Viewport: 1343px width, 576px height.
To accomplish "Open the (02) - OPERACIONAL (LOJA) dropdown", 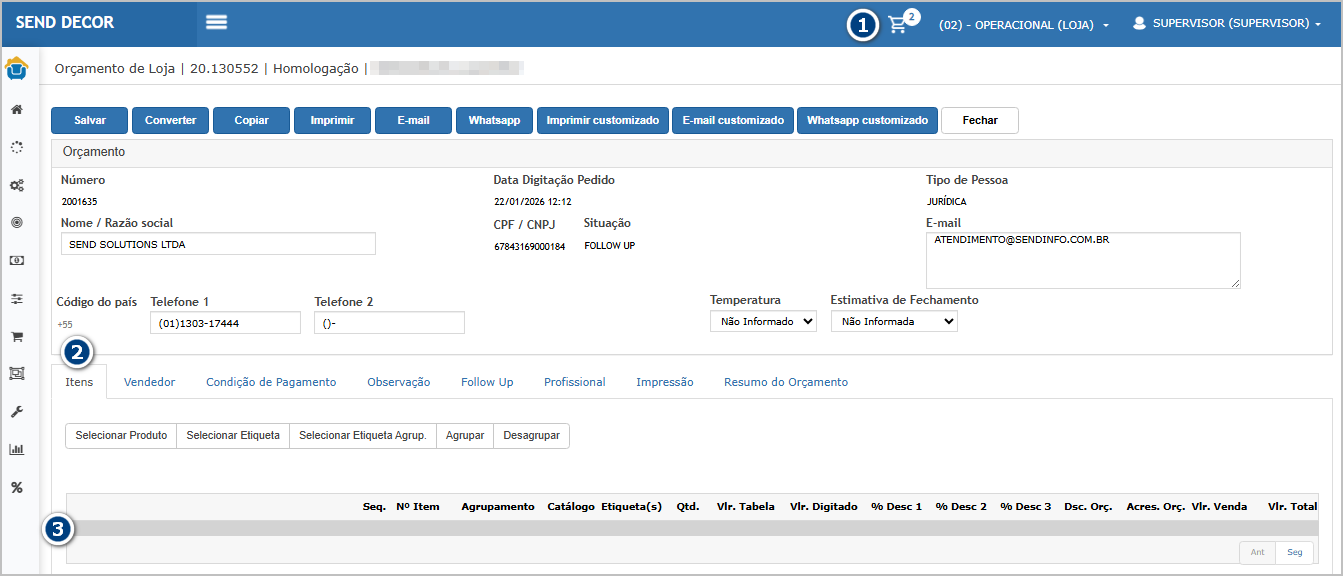I will pos(1023,25).
